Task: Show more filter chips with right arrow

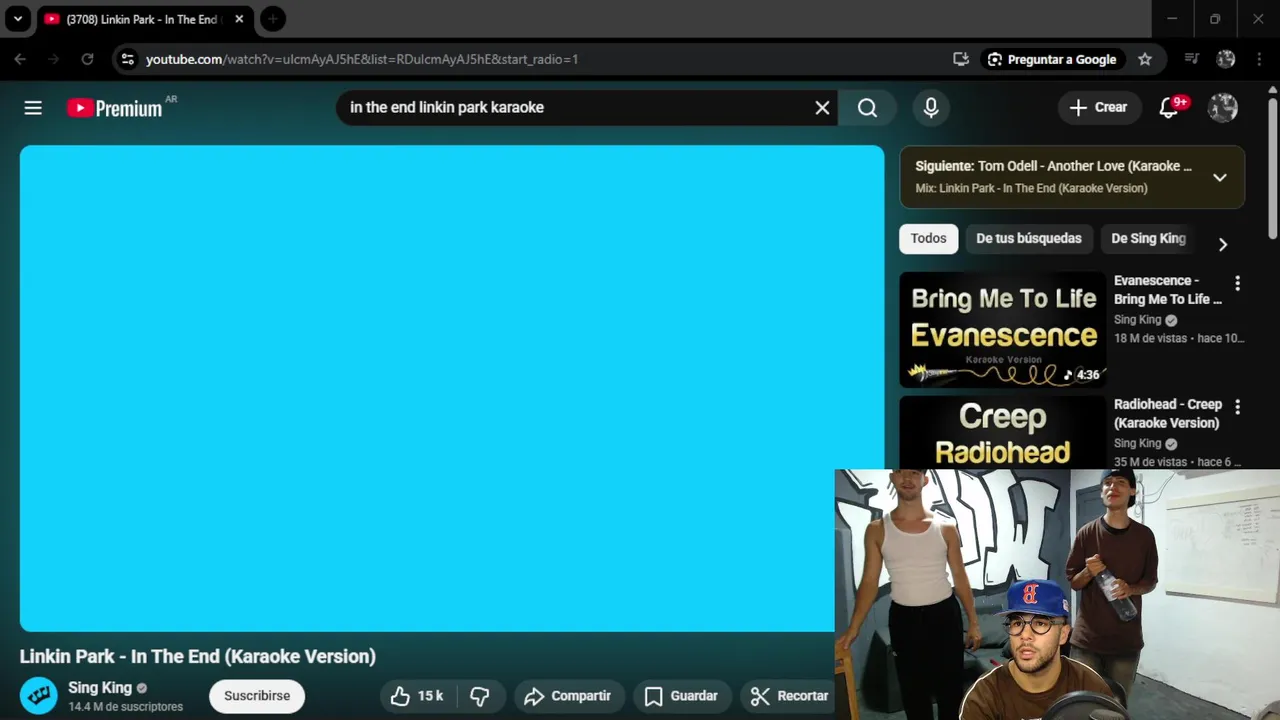Action: [1222, 243]
